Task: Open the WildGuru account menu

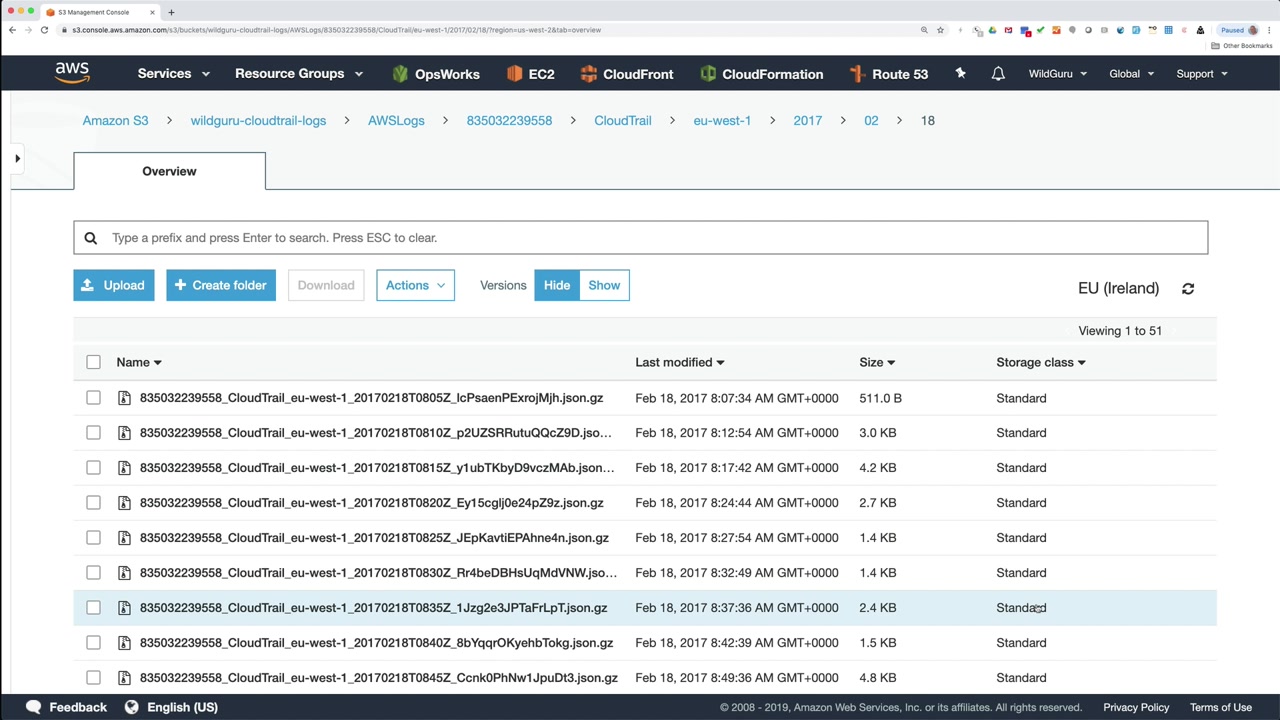Action: coord(1057,74)
